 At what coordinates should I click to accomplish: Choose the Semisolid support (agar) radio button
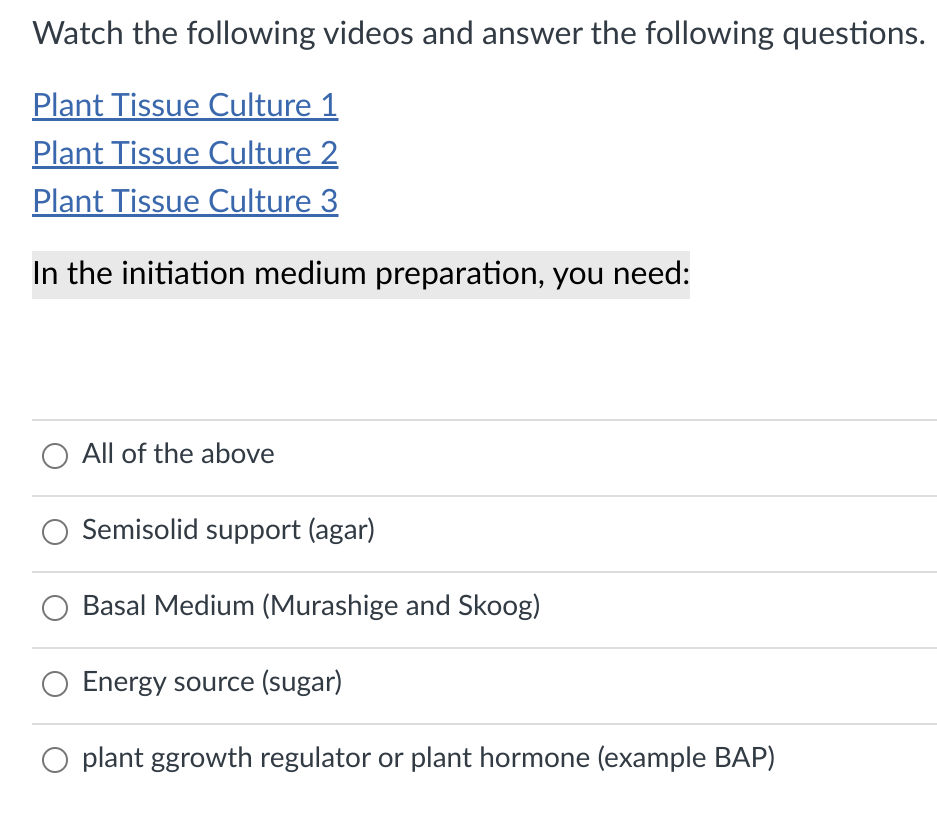click(x=53, y=531)
